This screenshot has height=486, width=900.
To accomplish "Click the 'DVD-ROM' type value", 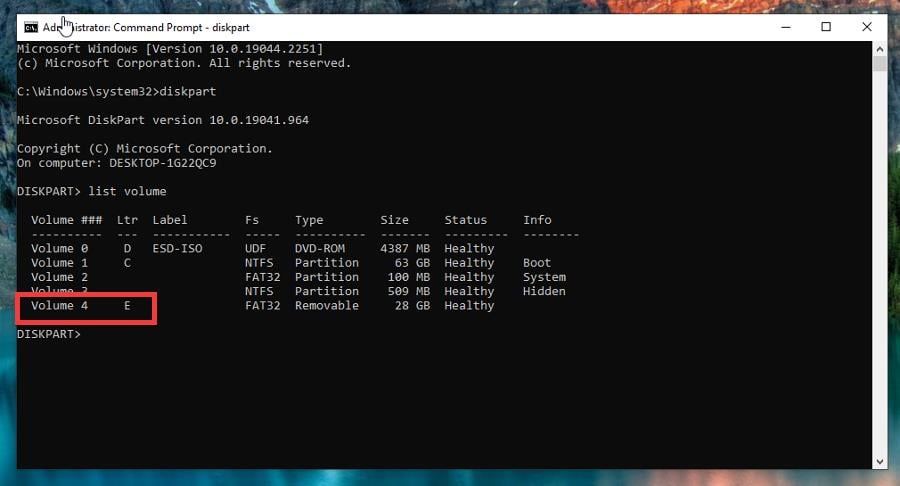I will 320,248.
